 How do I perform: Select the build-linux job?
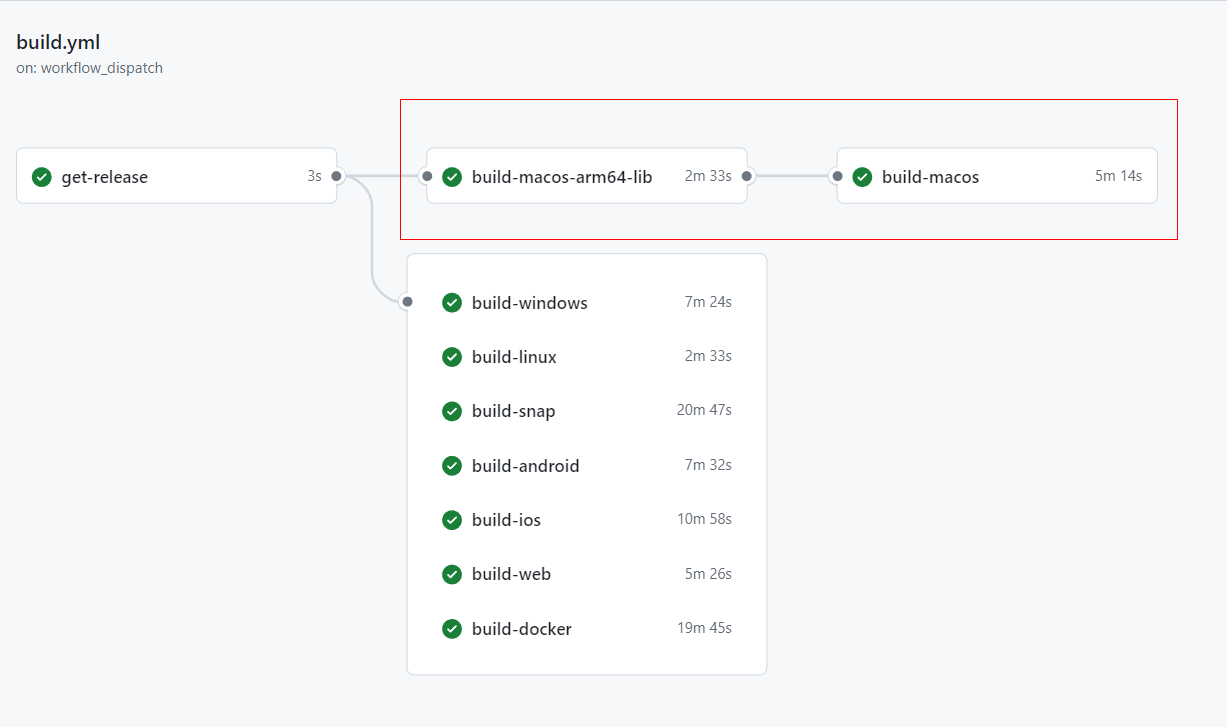[x=514, y=357]
